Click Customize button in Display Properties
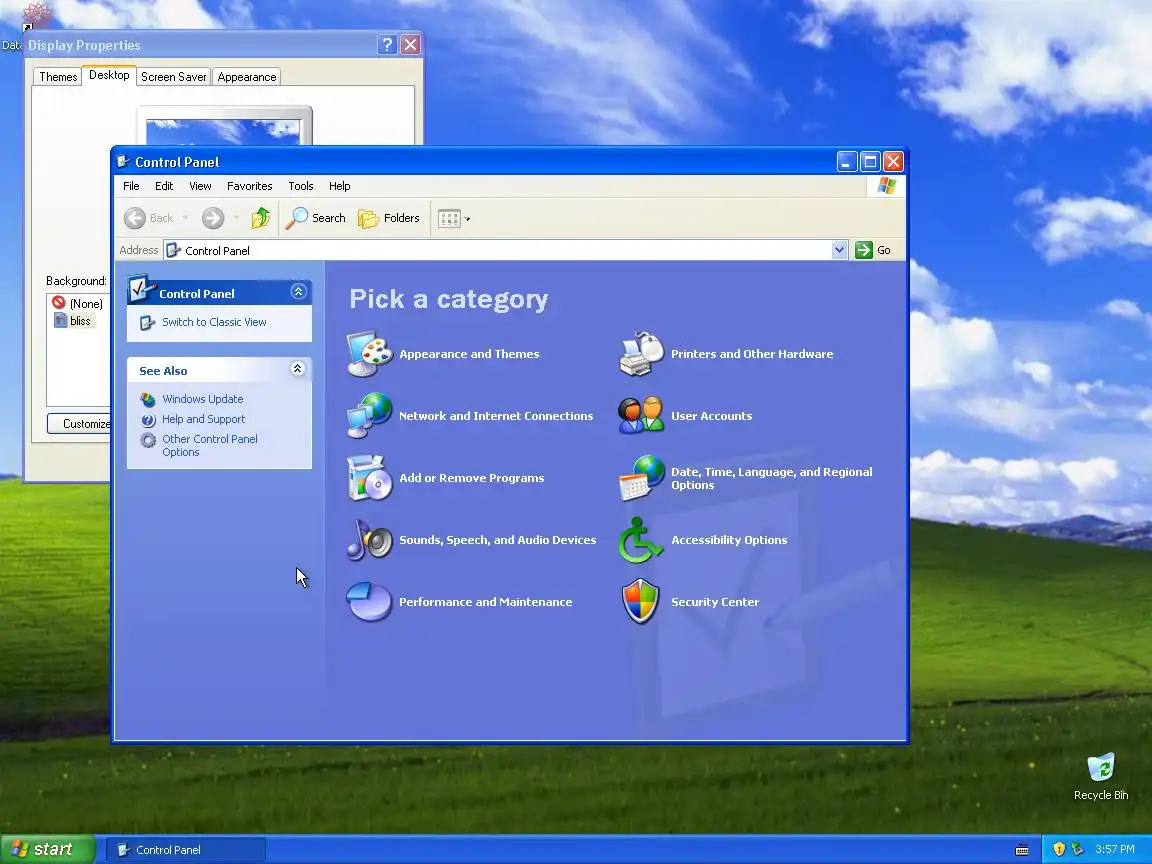This screenshot has height=864, width=1152. point(79,424)
